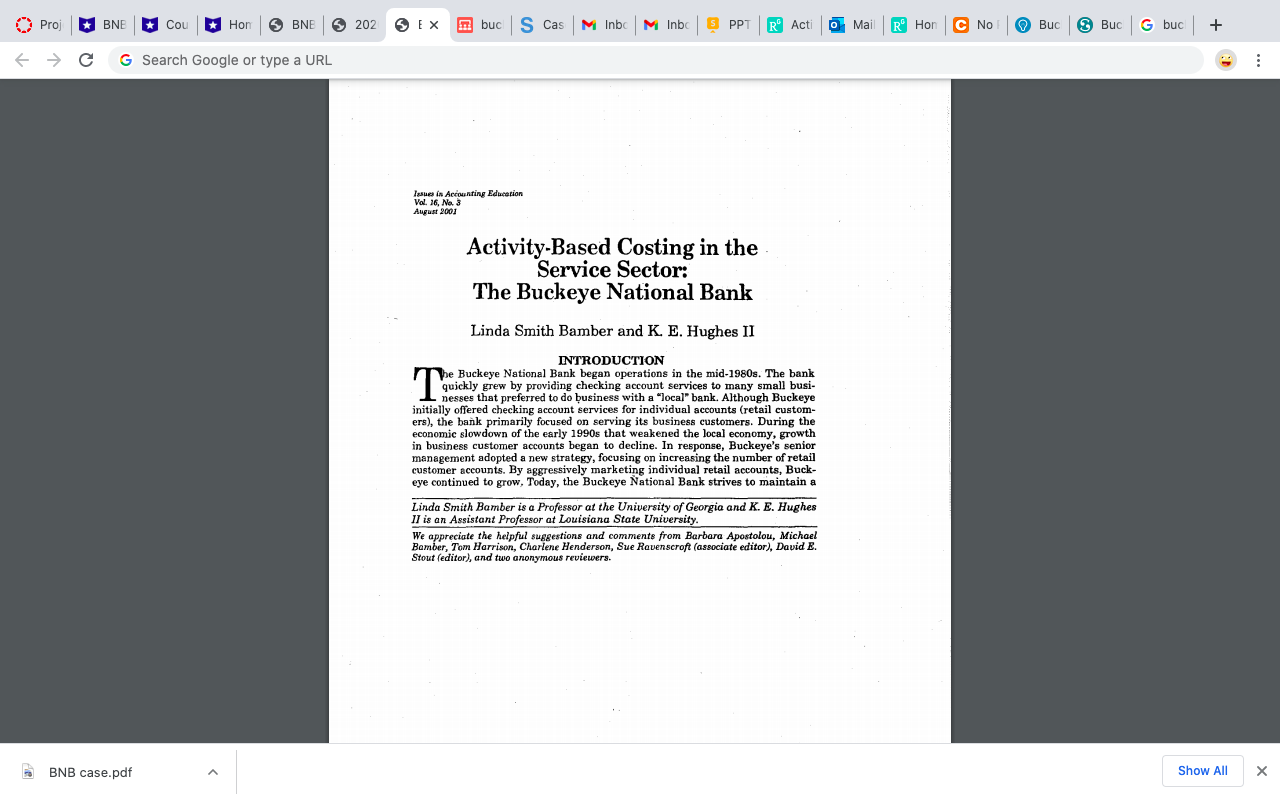This screenshot has height=800, width=1280.
Task: Switch to the Cou tab
Action: pos(165,25)
